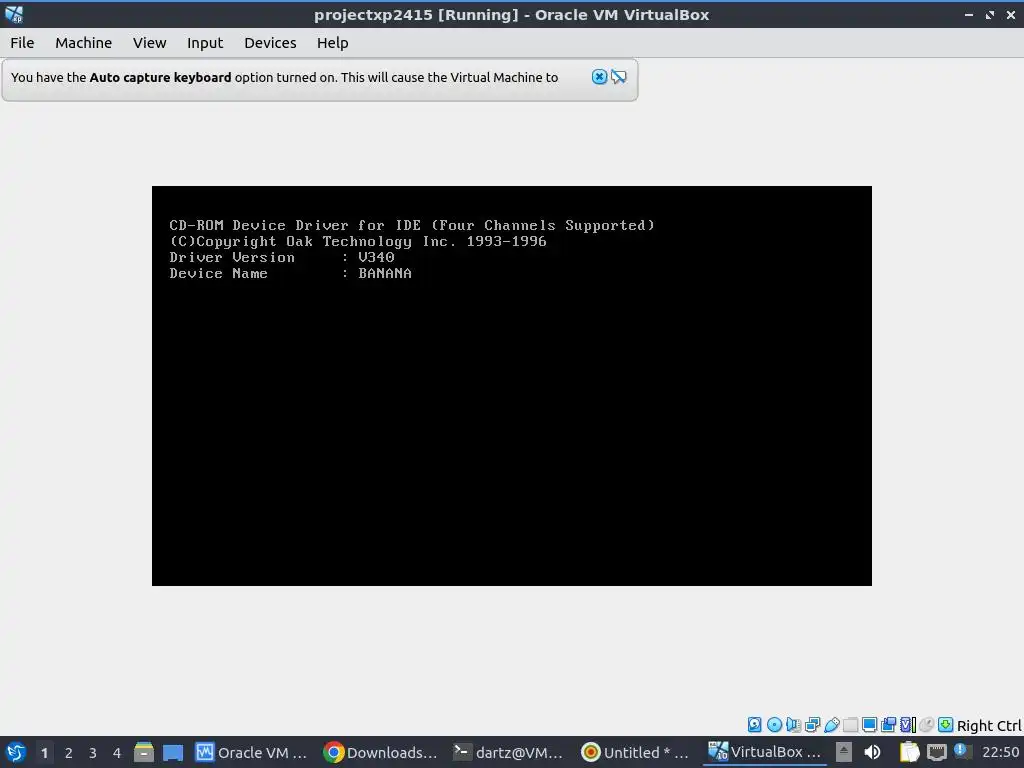The image size is (1024, 768).
Task: Click the 22:50 clock in tray
Action: (x=1000, y=752)
